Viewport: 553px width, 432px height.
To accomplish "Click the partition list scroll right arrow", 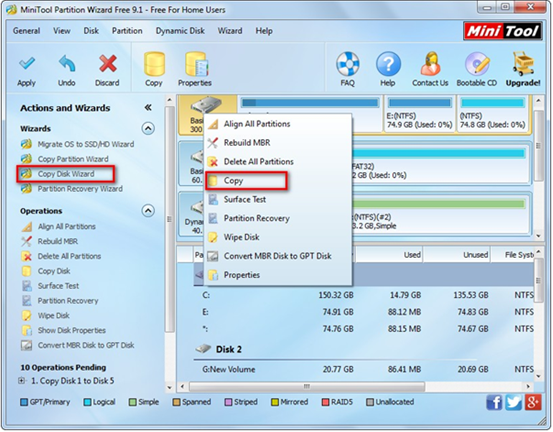I will pyautogui.click(x=528, y=387).
